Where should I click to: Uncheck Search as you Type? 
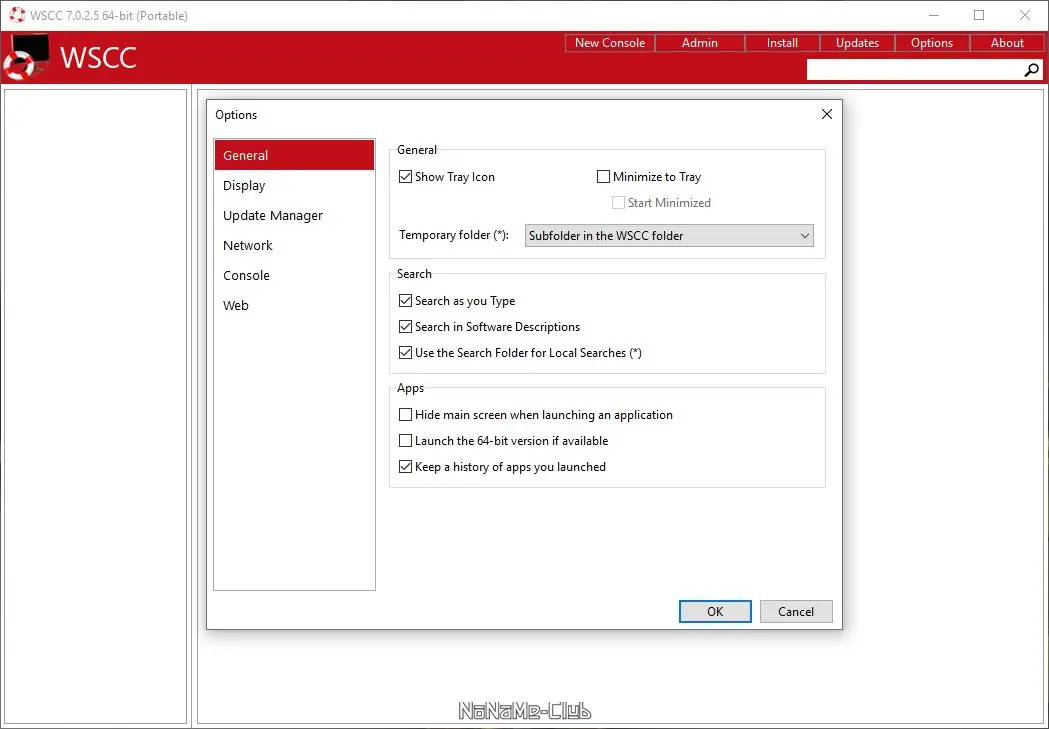pos(406,300)
